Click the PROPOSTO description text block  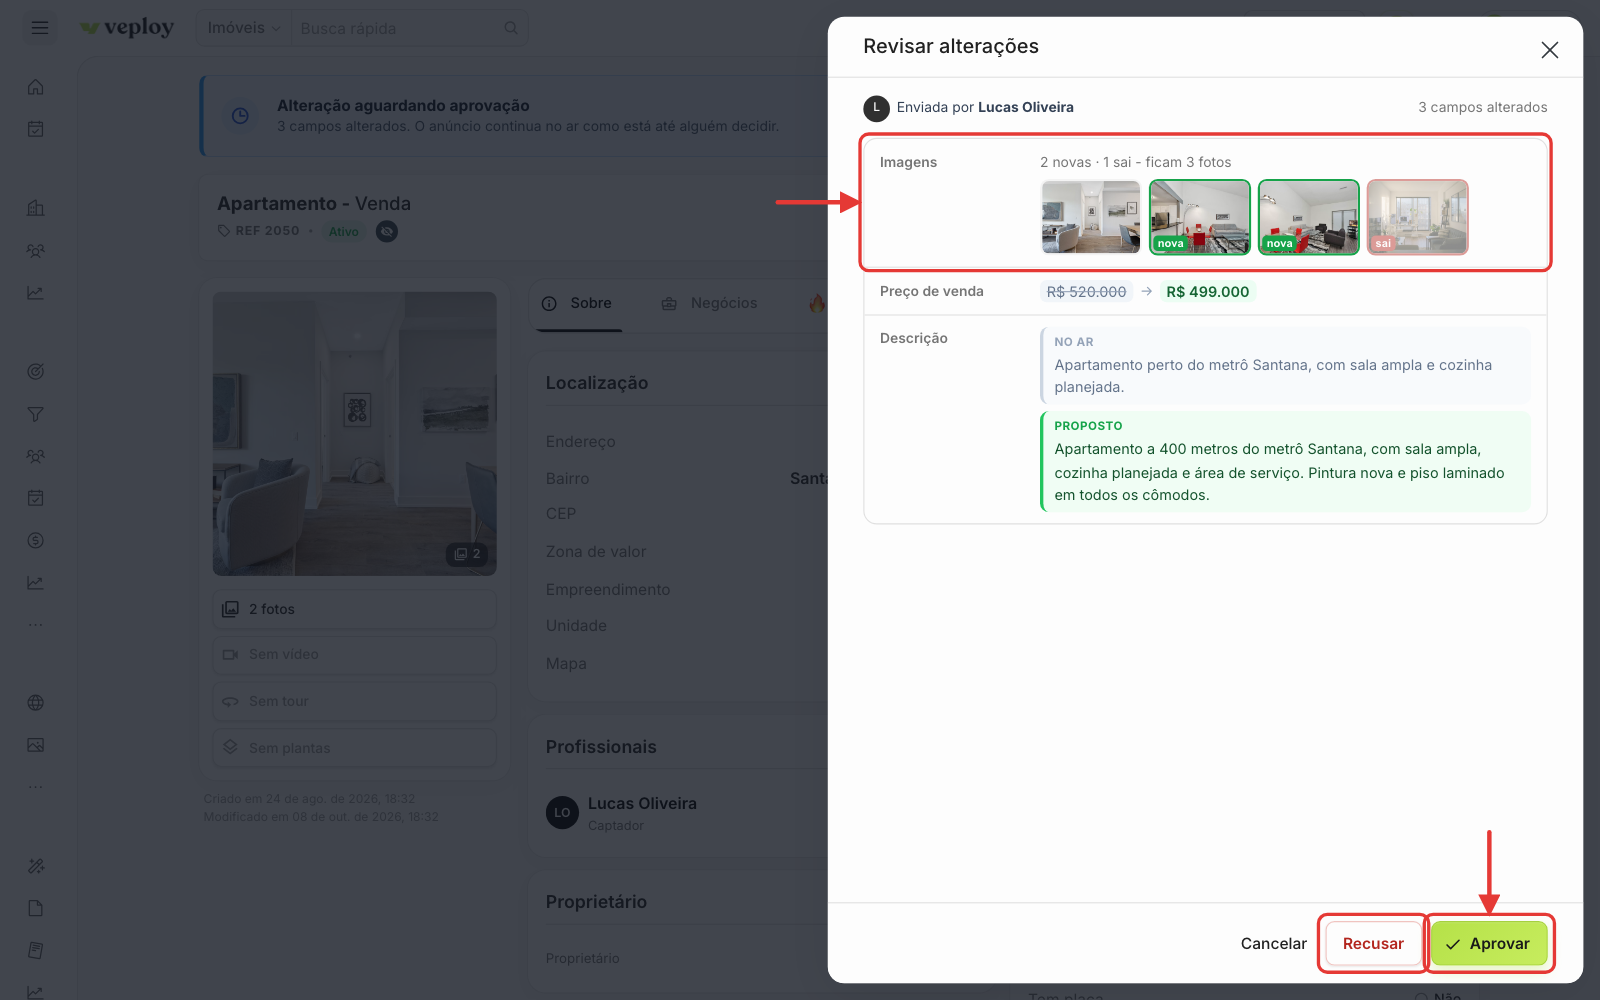tap(1285, 461)
